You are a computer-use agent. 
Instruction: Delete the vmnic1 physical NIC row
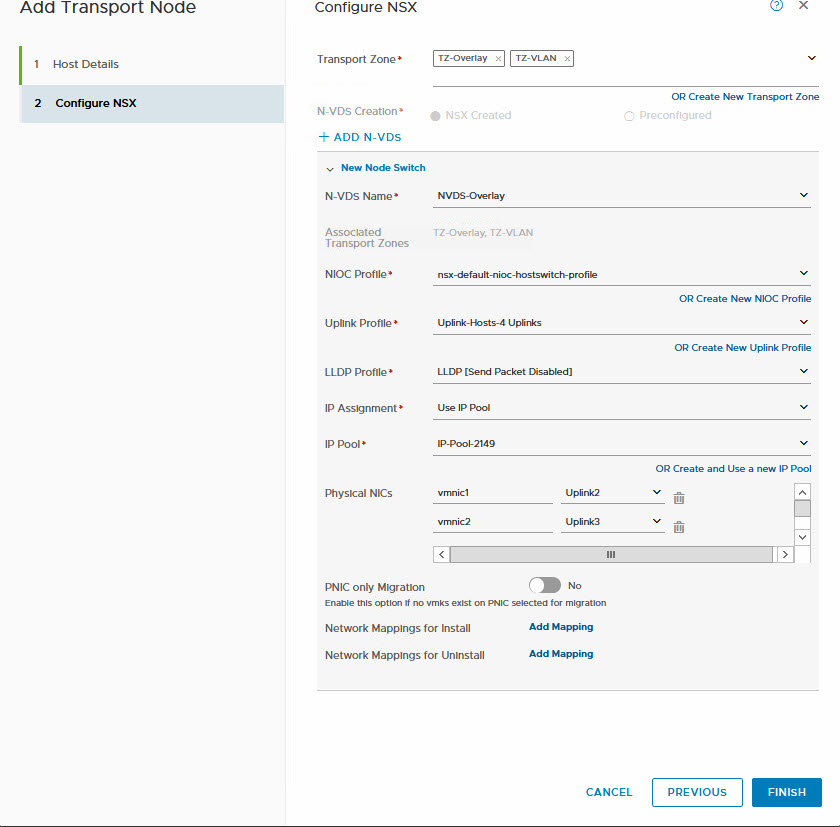click(x=679, y=498)
